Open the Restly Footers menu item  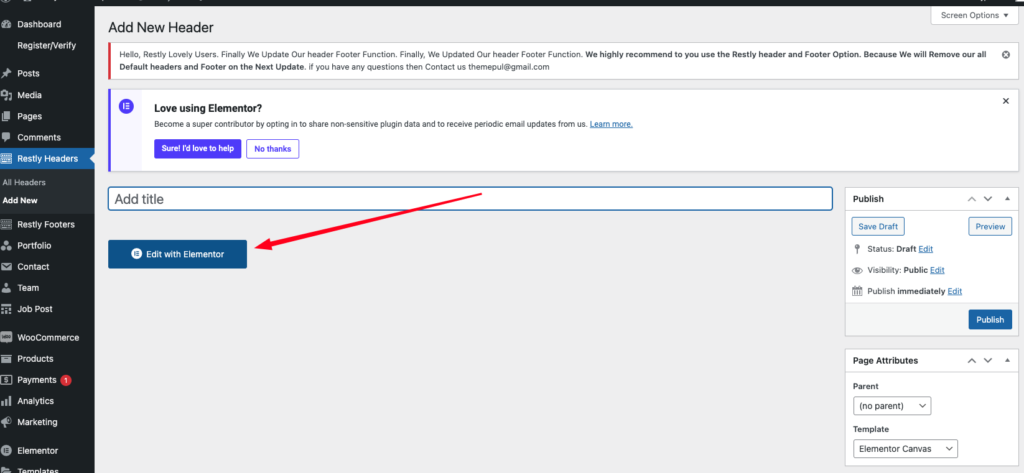(x=45, y=224)
